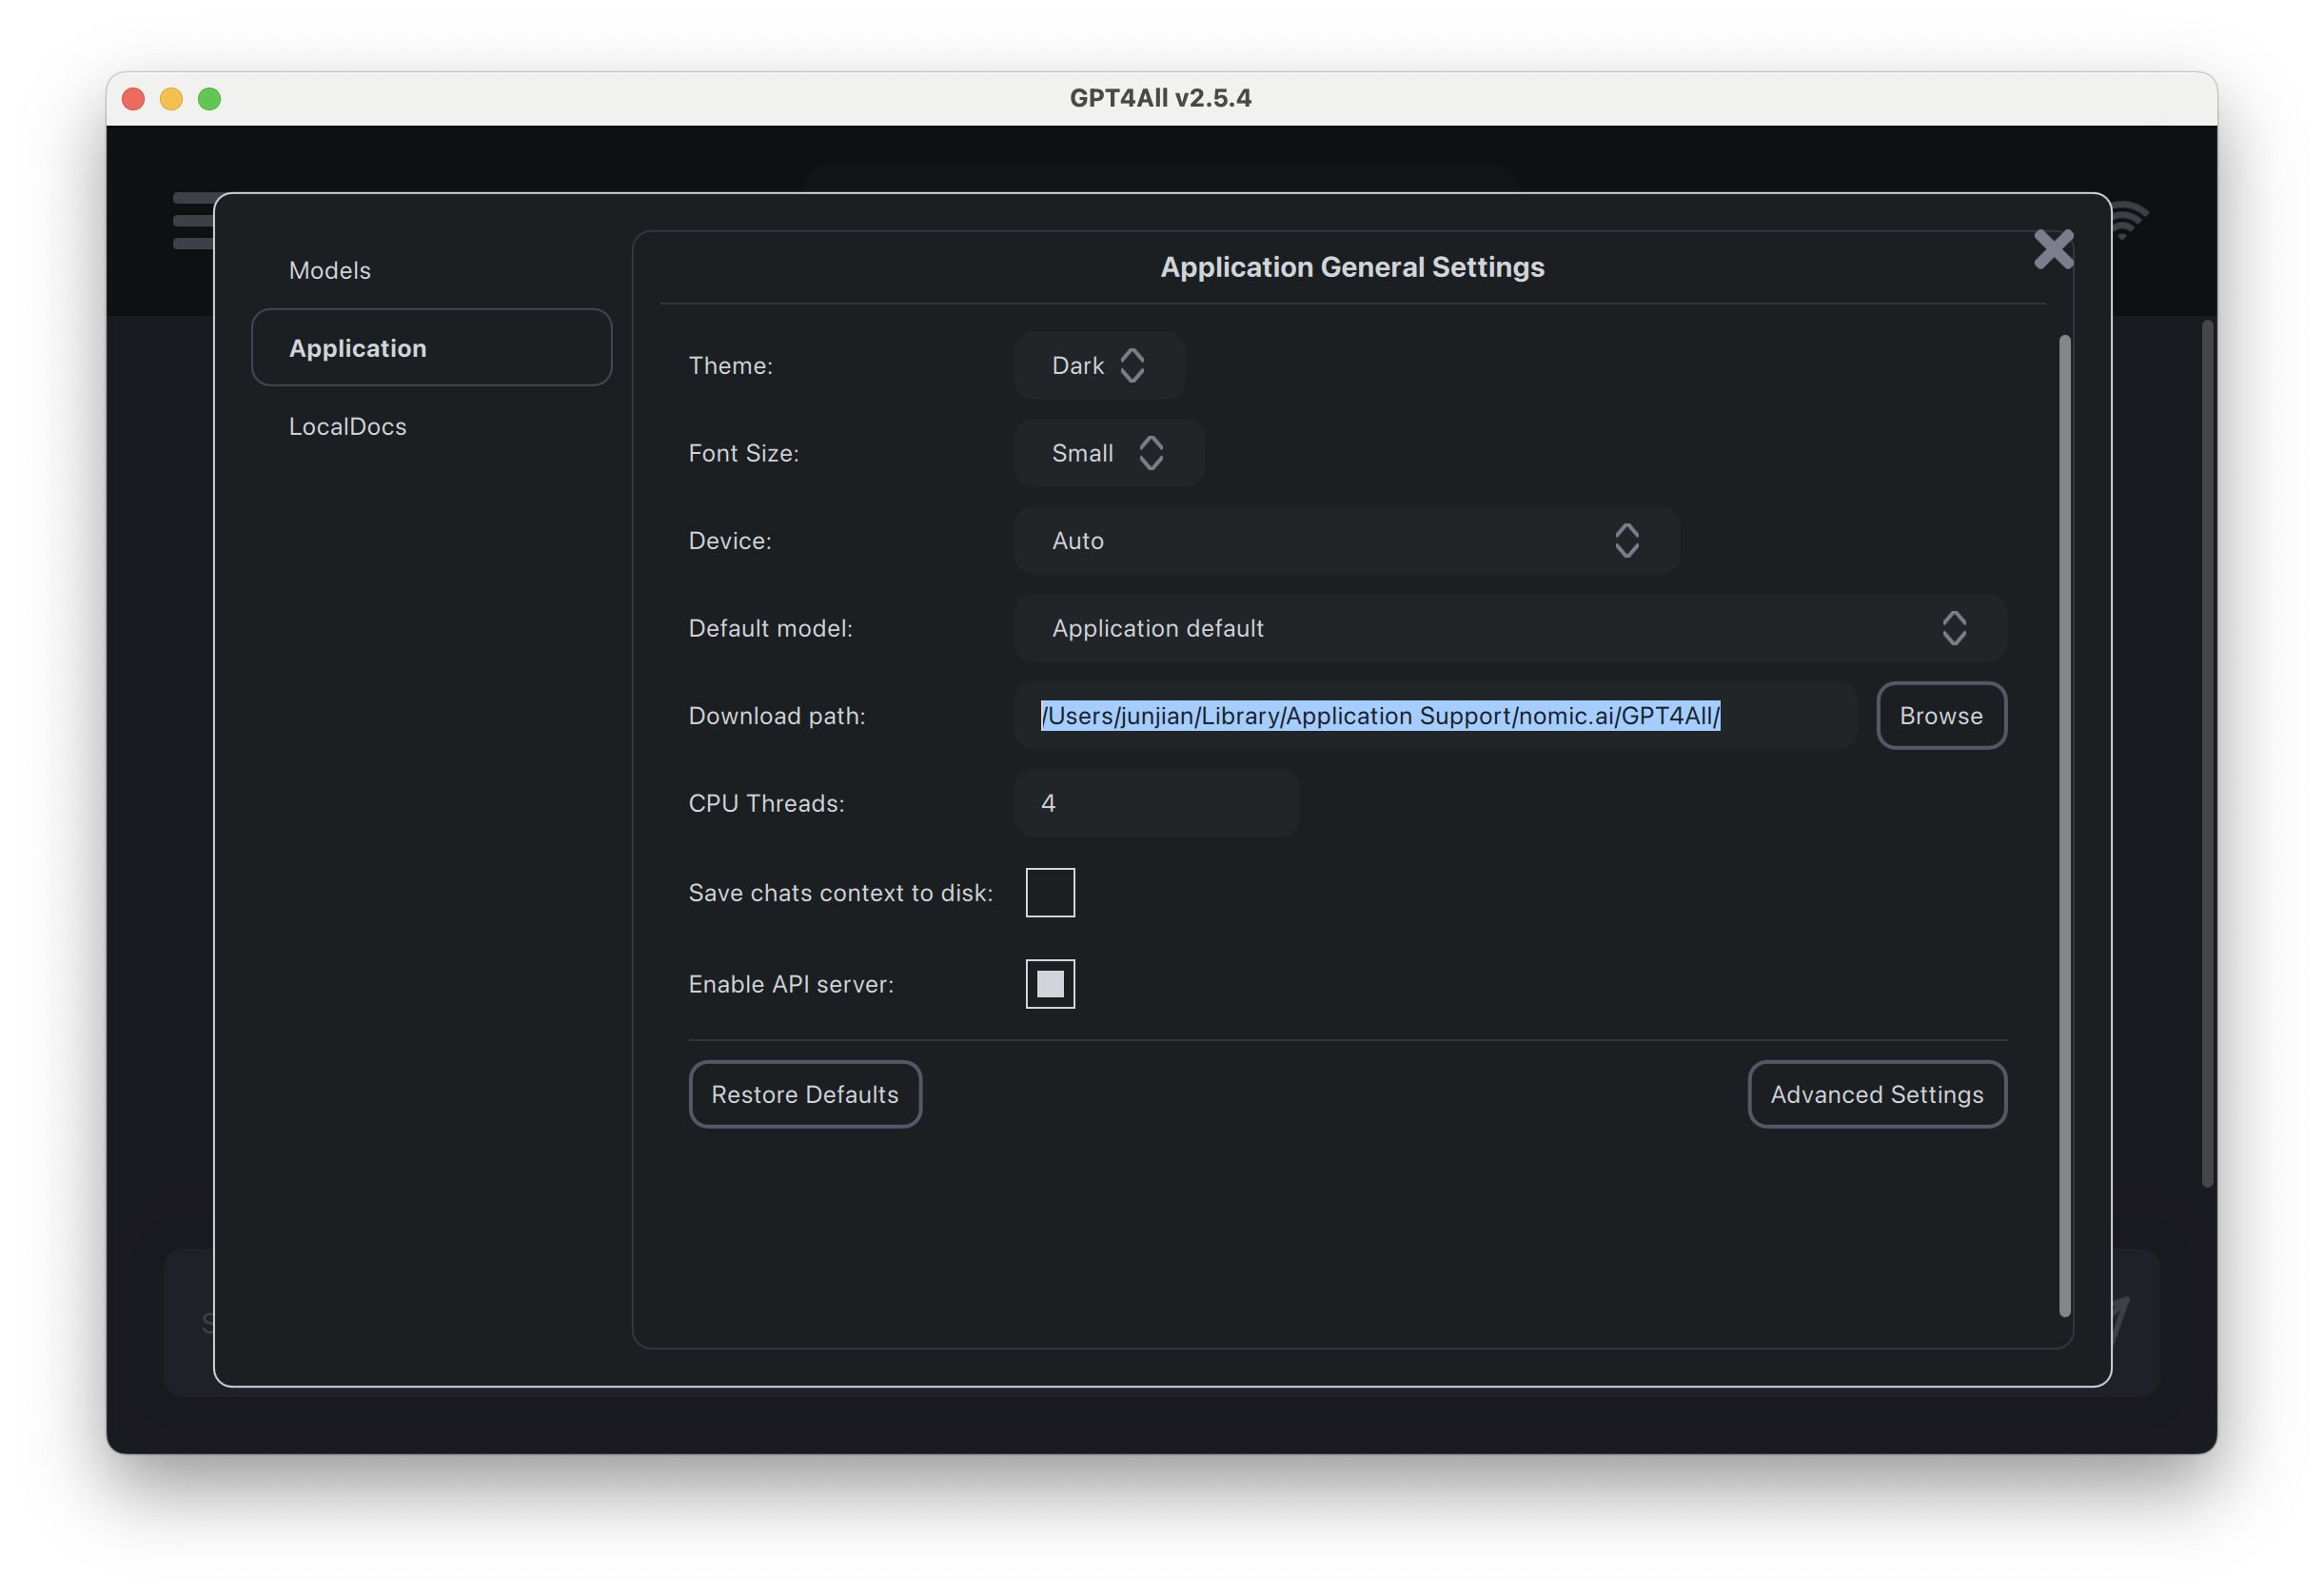This screenshot has height=1595, width=2324.
Task: Switch to Models settings tab
Action: (x=330, y=271)
